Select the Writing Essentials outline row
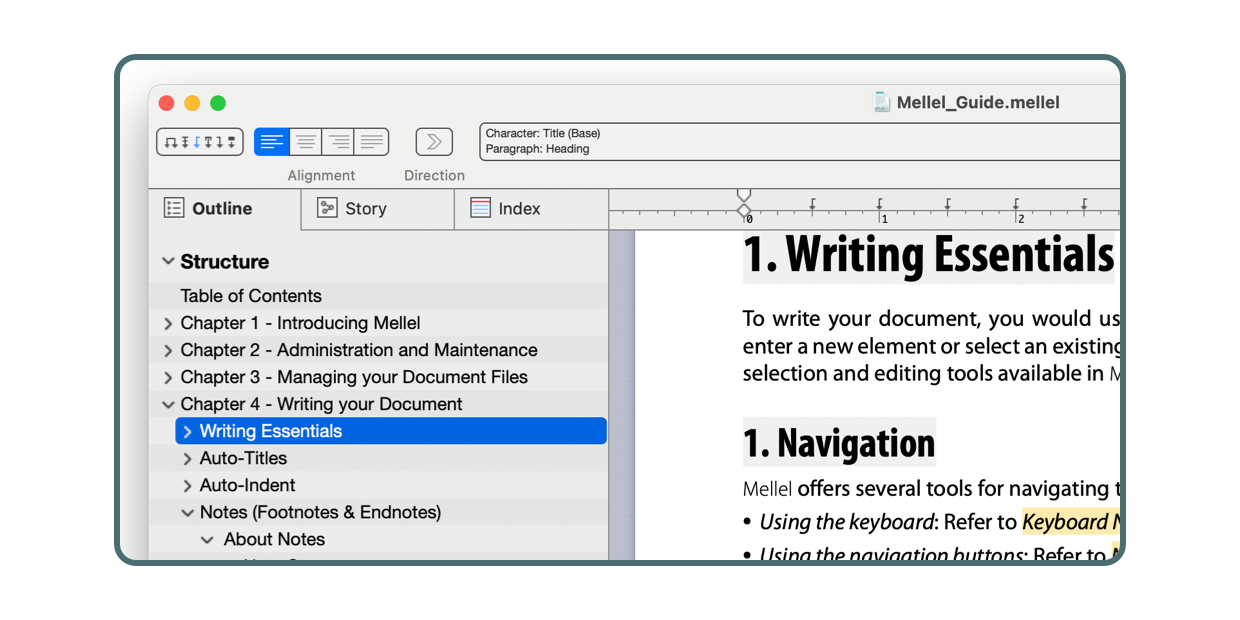Screen dimensions: 1240x620 coord(391,431)
